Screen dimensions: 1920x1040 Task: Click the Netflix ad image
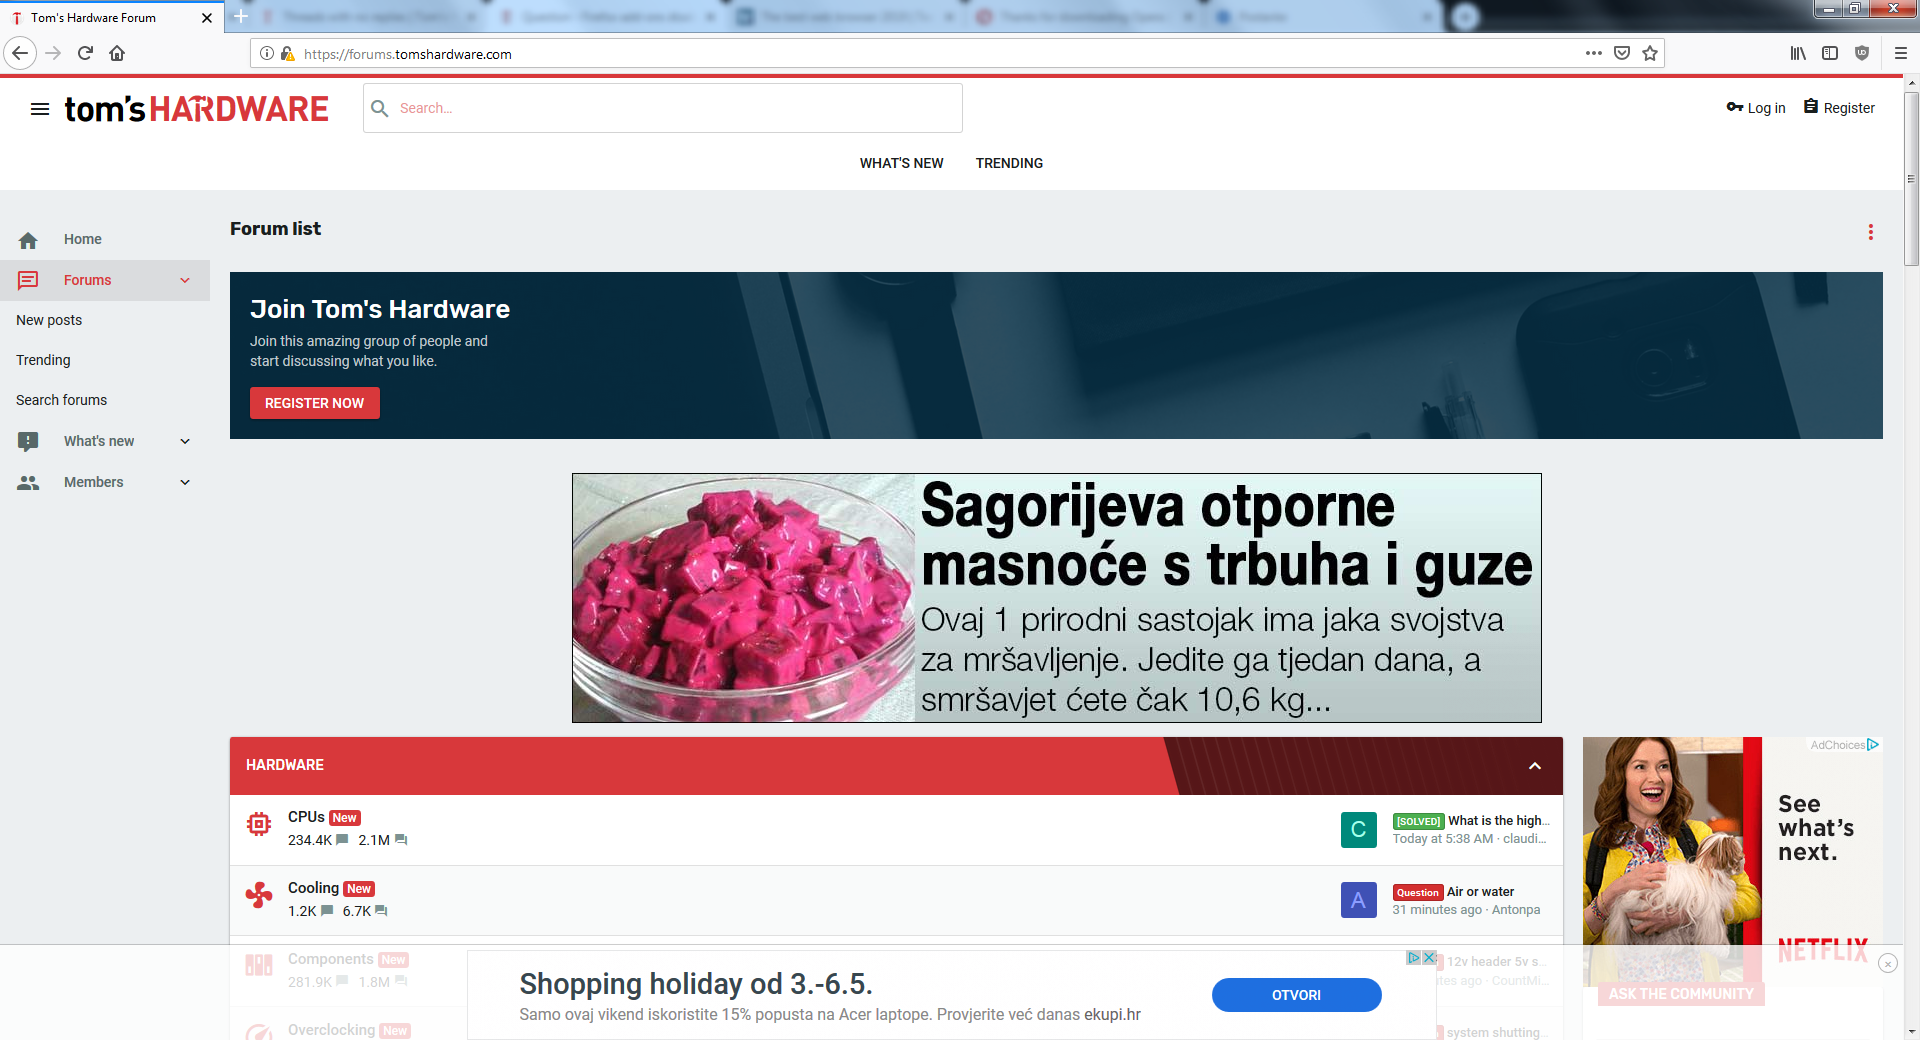(1732, 860)
